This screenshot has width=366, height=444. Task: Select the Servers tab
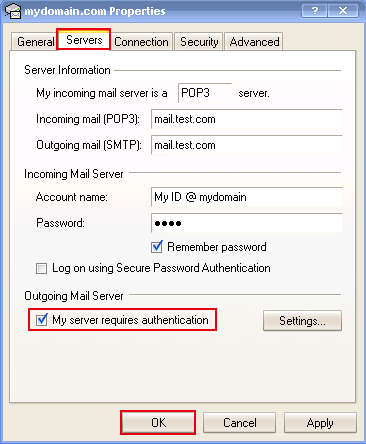(x=84, y=40)
